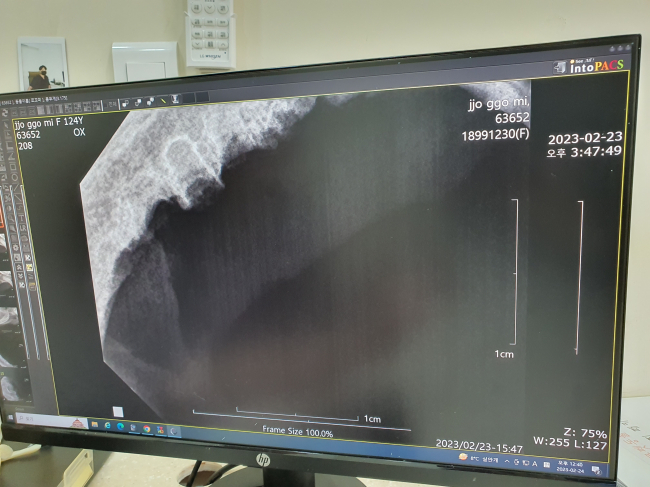Click the 'Frame Size 100.0%' label
The height and width of the screenshot is (487, 650).
(x=298, y=431)
